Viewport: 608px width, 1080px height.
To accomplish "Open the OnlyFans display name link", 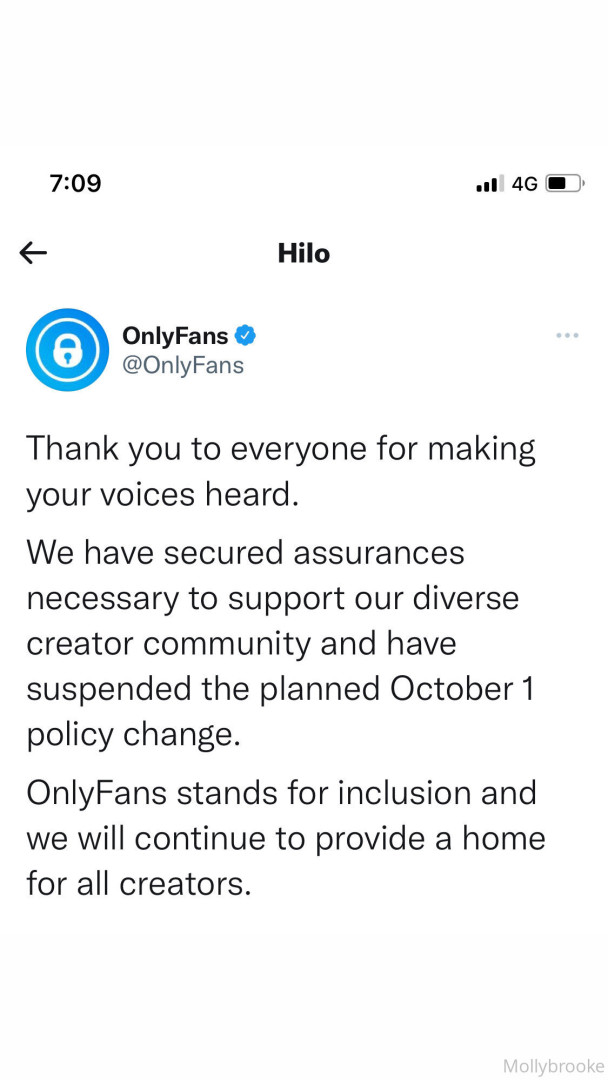I will tap(175, 336).
